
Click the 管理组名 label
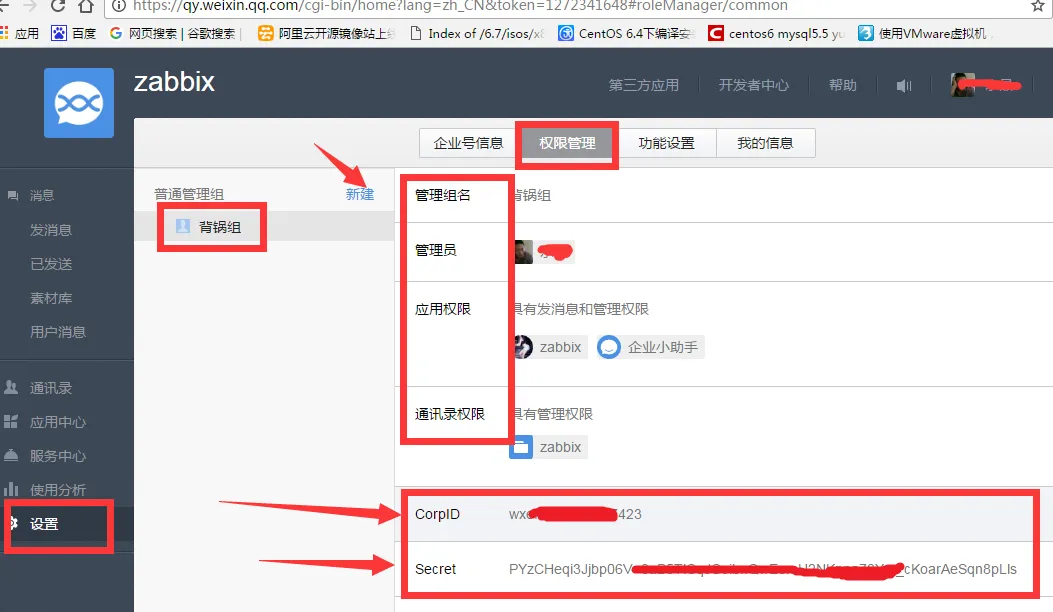[443, 195]
